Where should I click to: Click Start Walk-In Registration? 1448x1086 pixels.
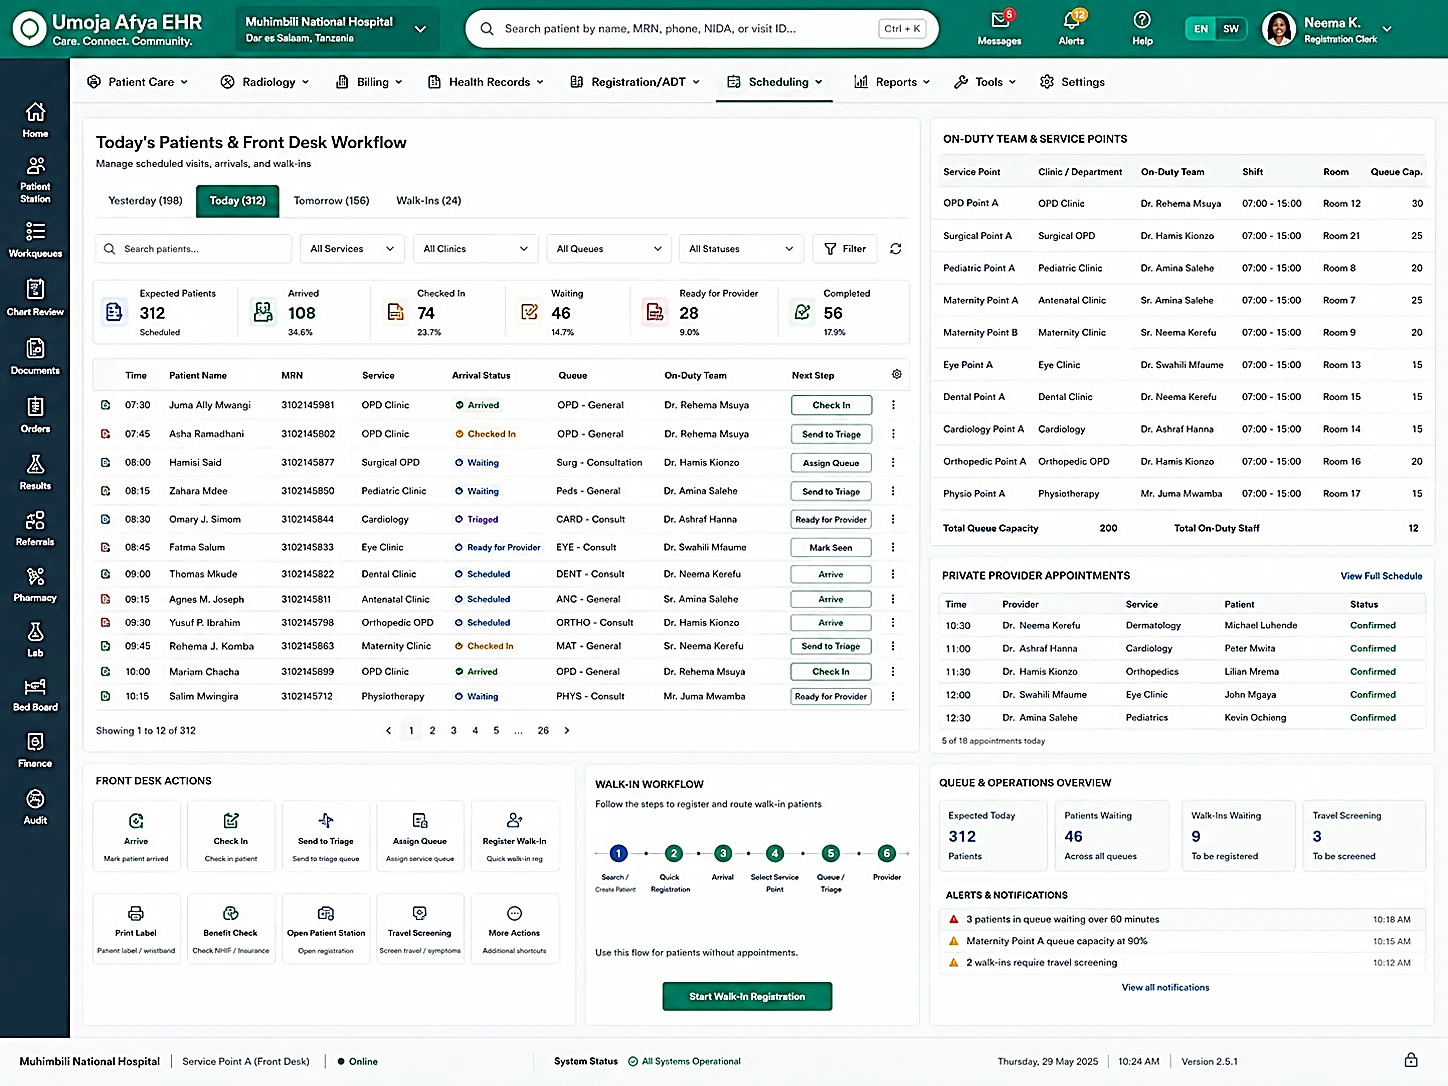click(747, 996)
